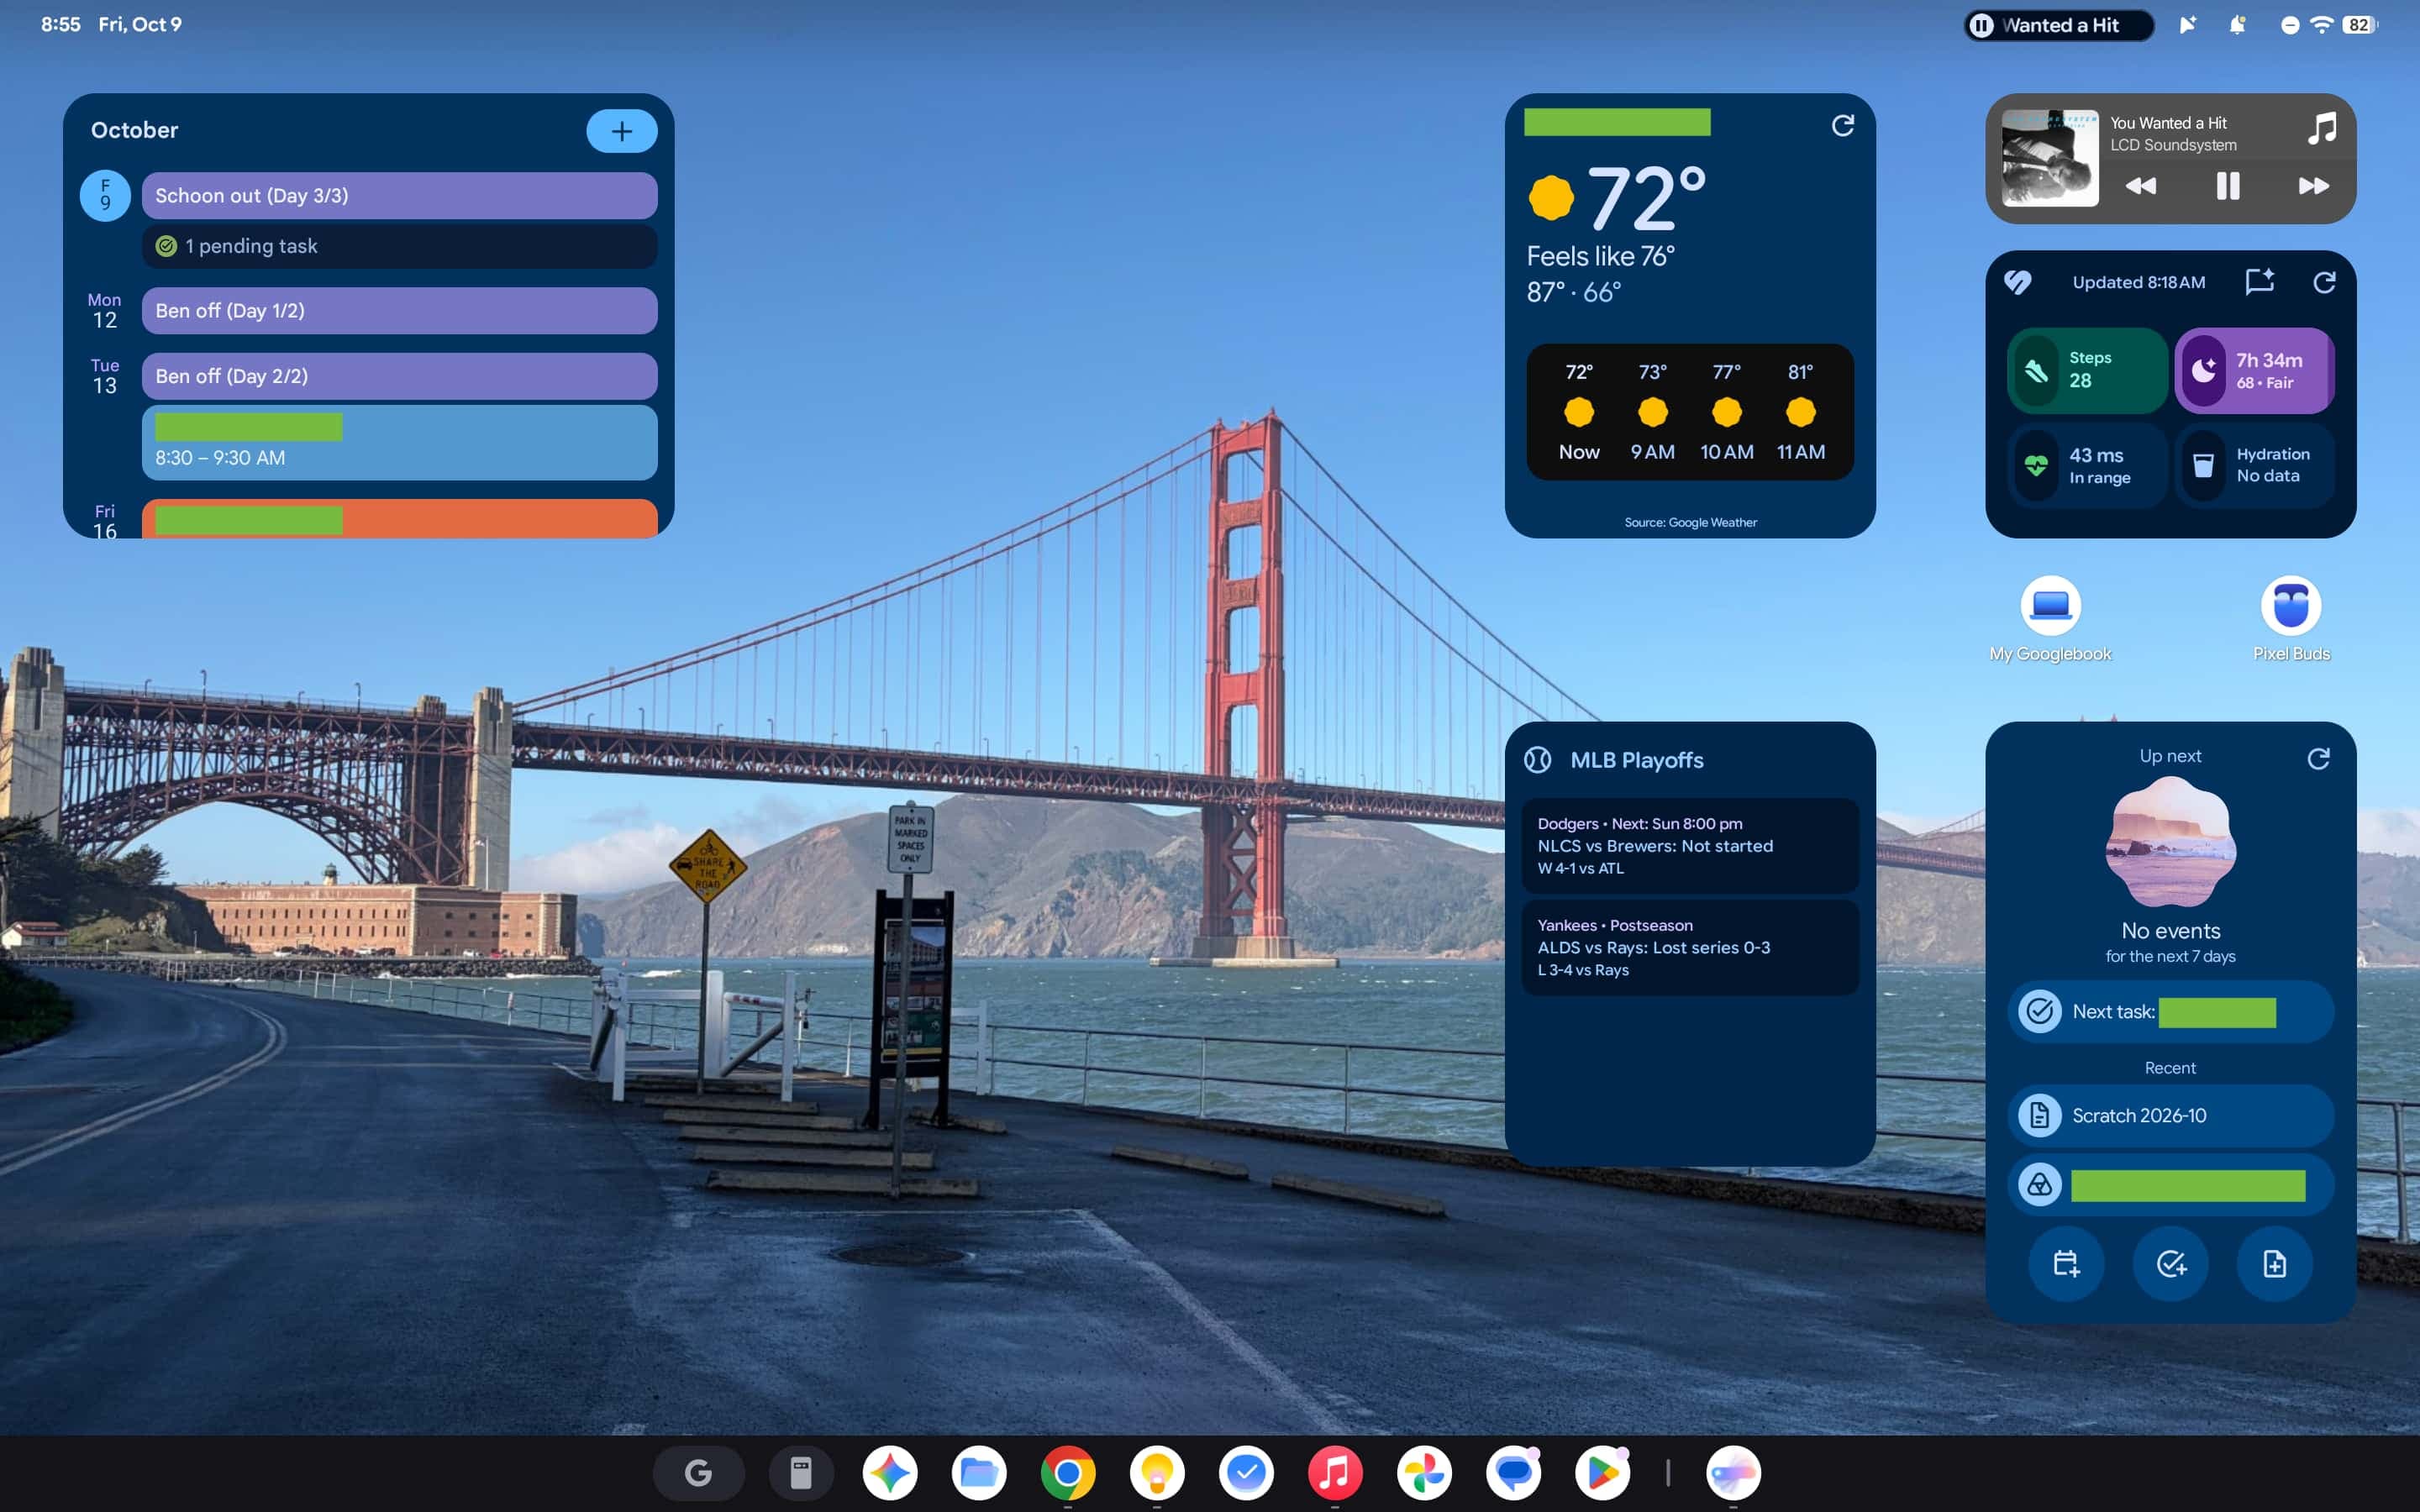Screen dimensions: 2420x1512
Task: Open Ben off (Day 2/2) event
Action: 399,376
